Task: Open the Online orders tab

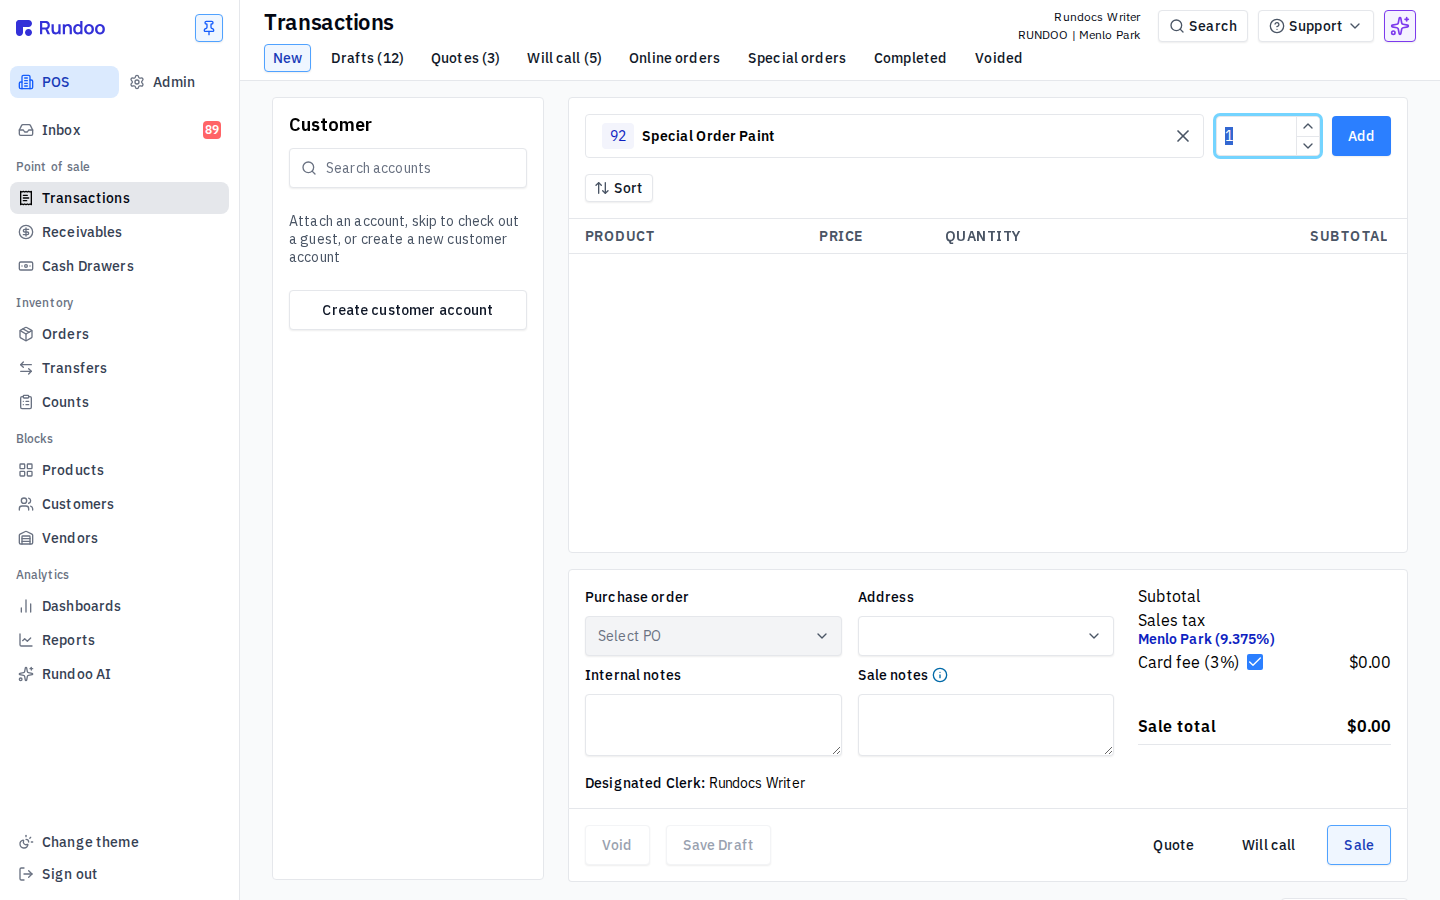Action: pos(674,58)
